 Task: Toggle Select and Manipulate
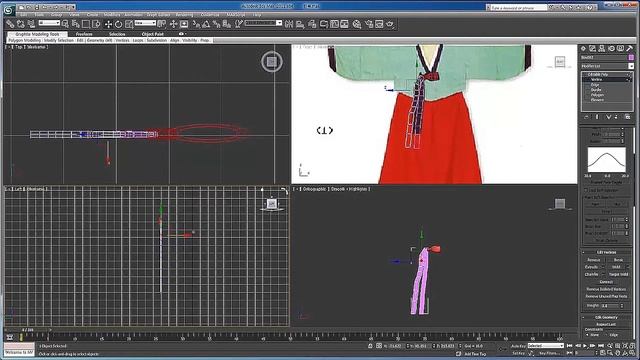(x=173, y=24)
